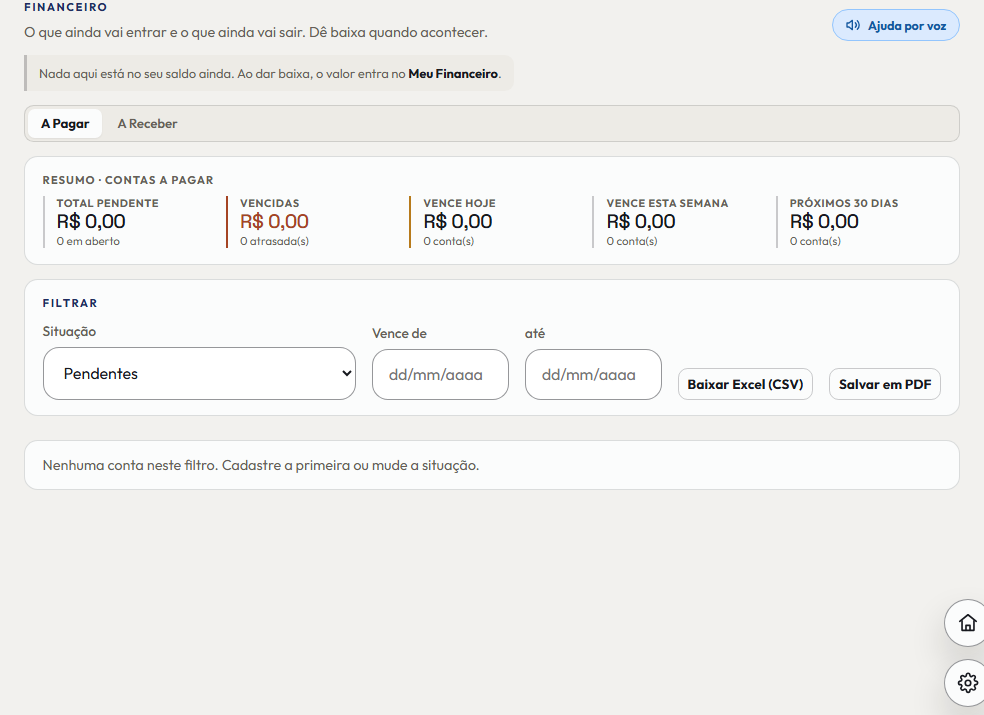
Task: Switch to the A Pagar tab
Action: click(x=65, y=124)
